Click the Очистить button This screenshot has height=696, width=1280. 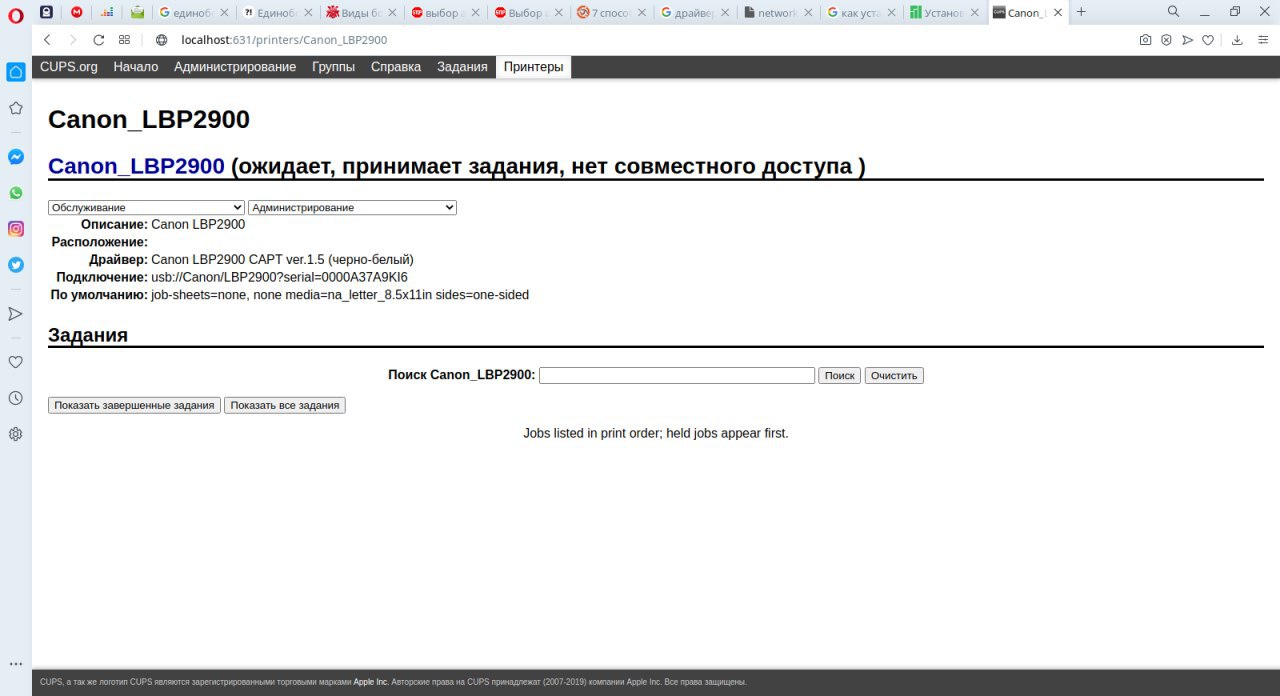click(894, 375)
